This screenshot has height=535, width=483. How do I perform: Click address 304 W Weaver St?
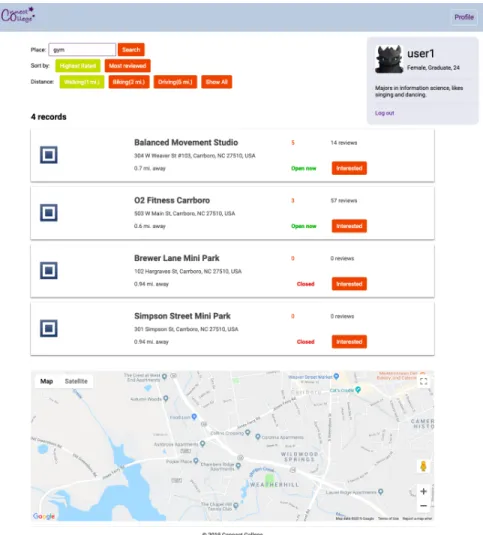point(194,156)
